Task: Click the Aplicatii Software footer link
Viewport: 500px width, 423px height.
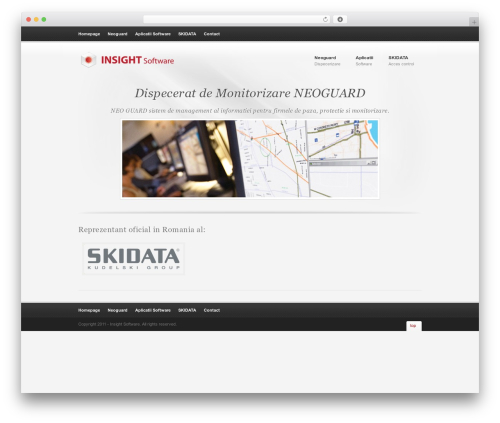Action: coord(153,310)
